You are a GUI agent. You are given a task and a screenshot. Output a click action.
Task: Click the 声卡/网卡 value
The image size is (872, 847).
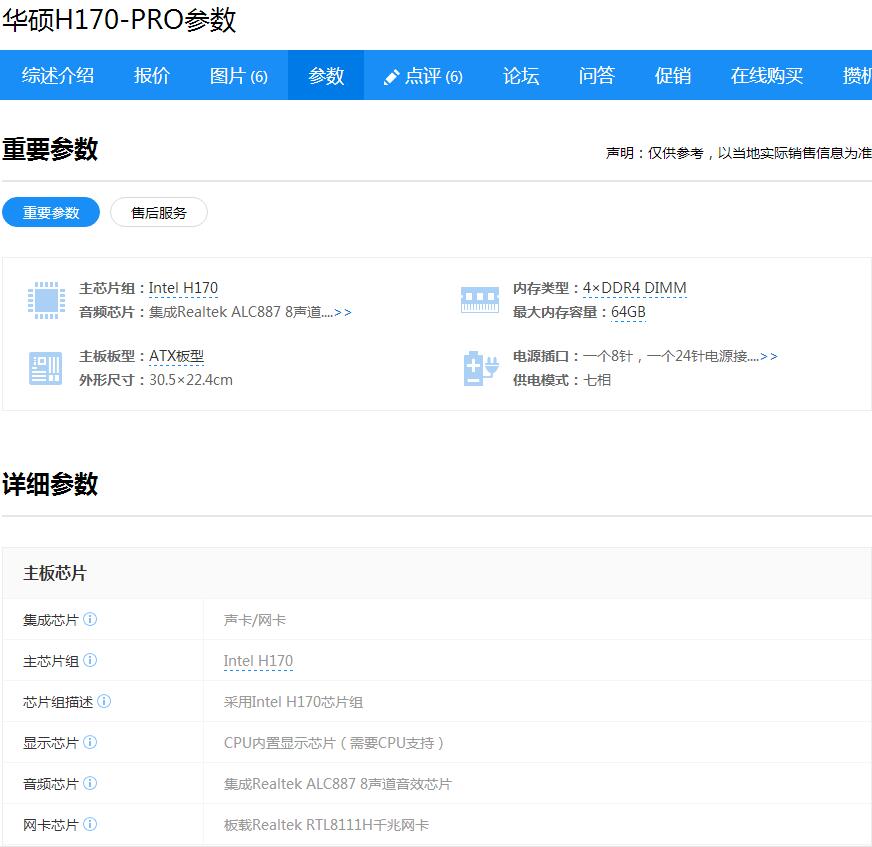tap(255, 620)
